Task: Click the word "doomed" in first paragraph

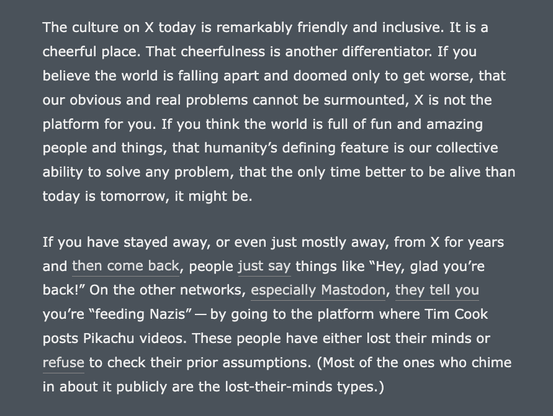Action: pyautogui.click(x=320, y=76)
